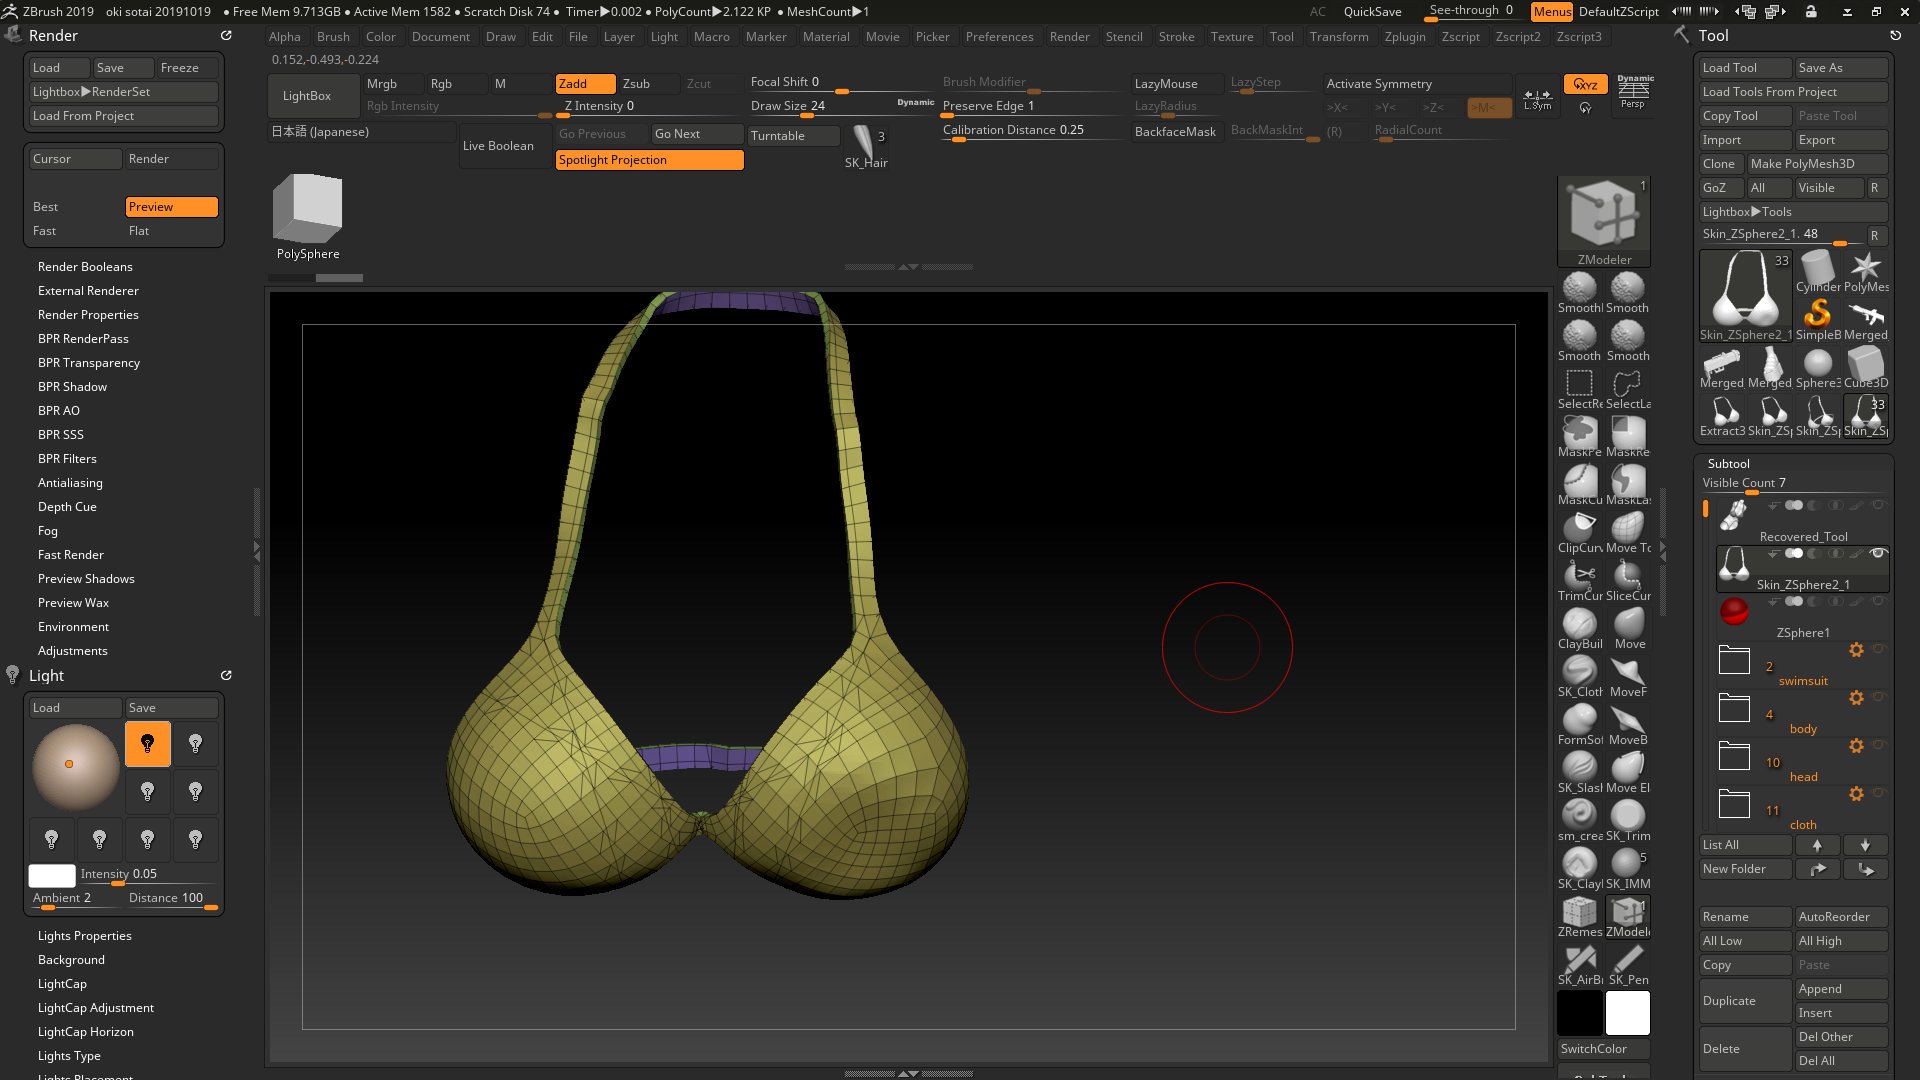Toggle Spotlight Projection
The width and height of the screenshot is (1920, 1080).
point(649,160)
